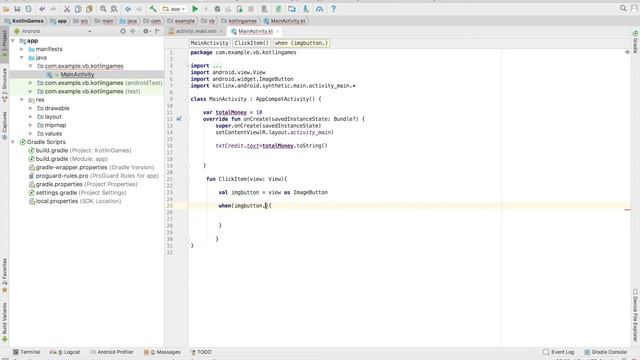640x360 pixels.
Task: Open Find with the magnifier icon
Action: [103, 9]
